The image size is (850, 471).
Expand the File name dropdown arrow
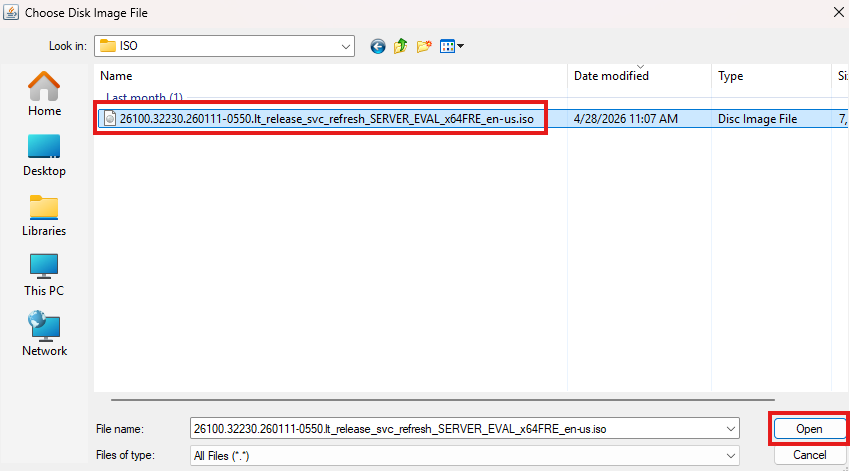pos(730,429)
